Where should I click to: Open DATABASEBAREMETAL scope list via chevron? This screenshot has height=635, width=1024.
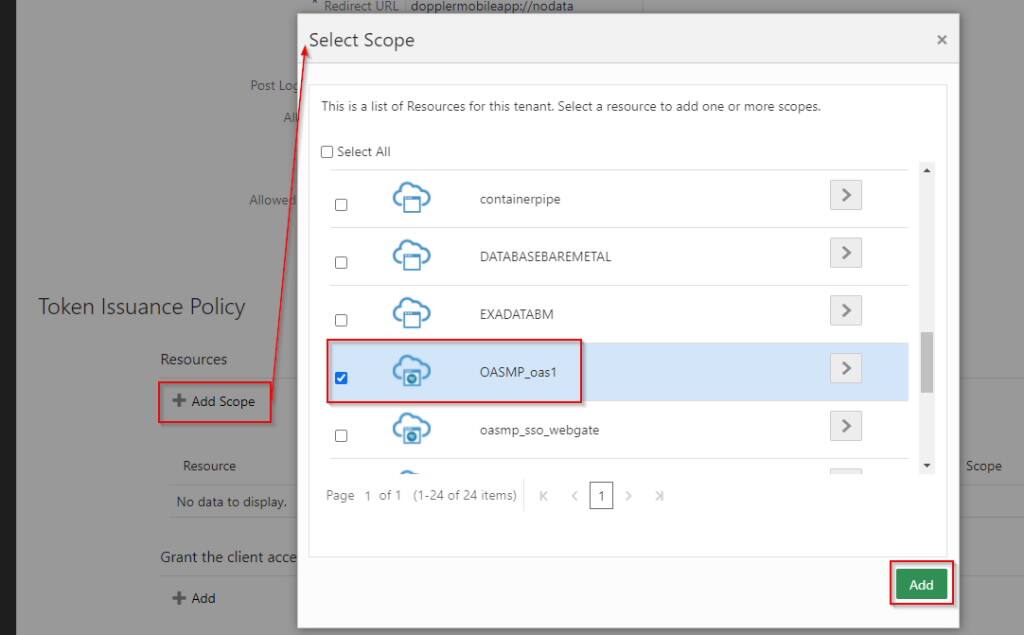[x=845, y=252]
